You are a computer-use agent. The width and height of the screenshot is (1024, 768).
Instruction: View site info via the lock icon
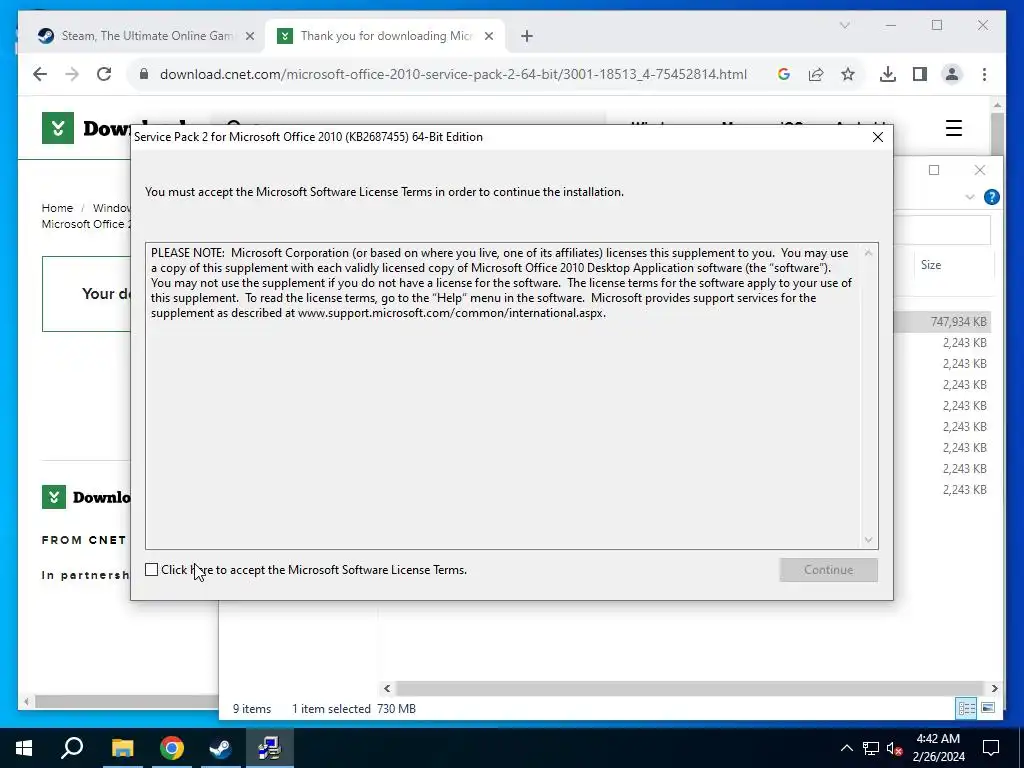(x=144, y=74)
